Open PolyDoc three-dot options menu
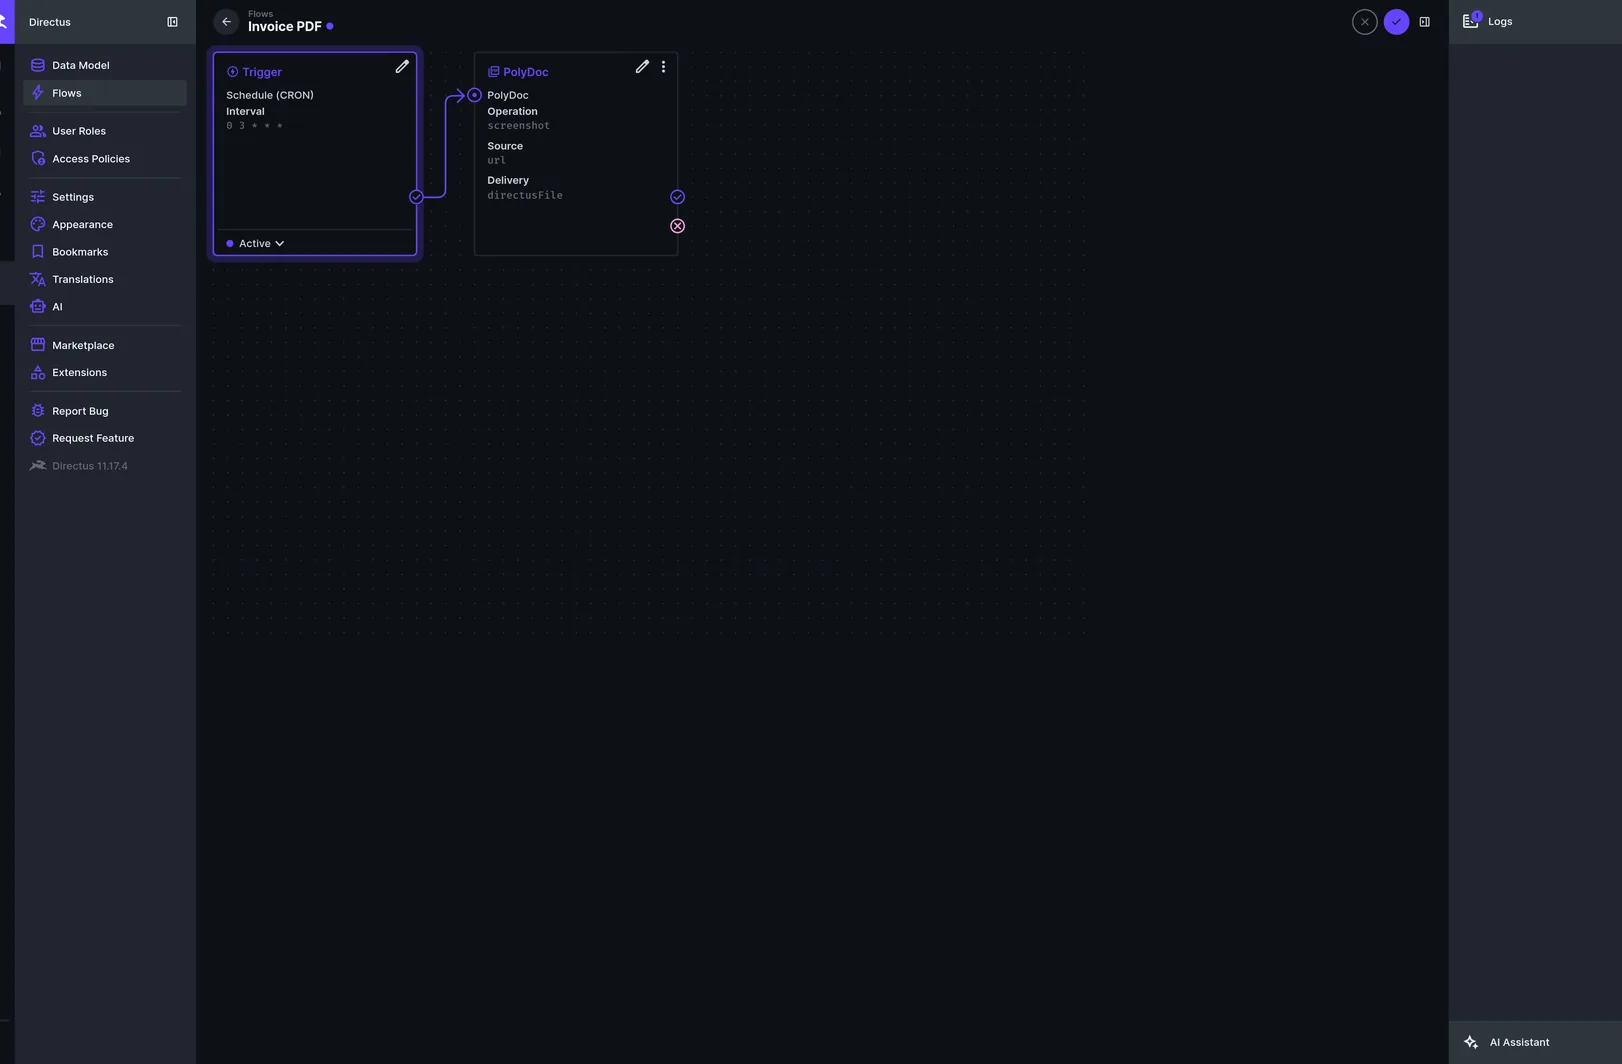The image size is (1622, 1064). pyautogui.click(x=663, y=66)
